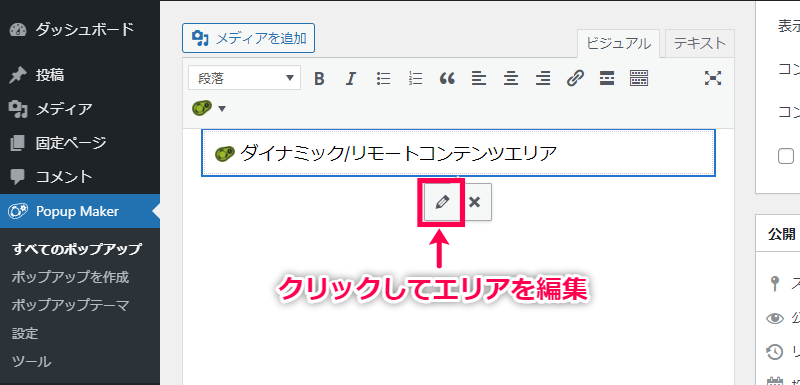The width and height of the screenshot is (800, 385).
Task: Toggle the toolbar kitchen sink
Action: 639,79
